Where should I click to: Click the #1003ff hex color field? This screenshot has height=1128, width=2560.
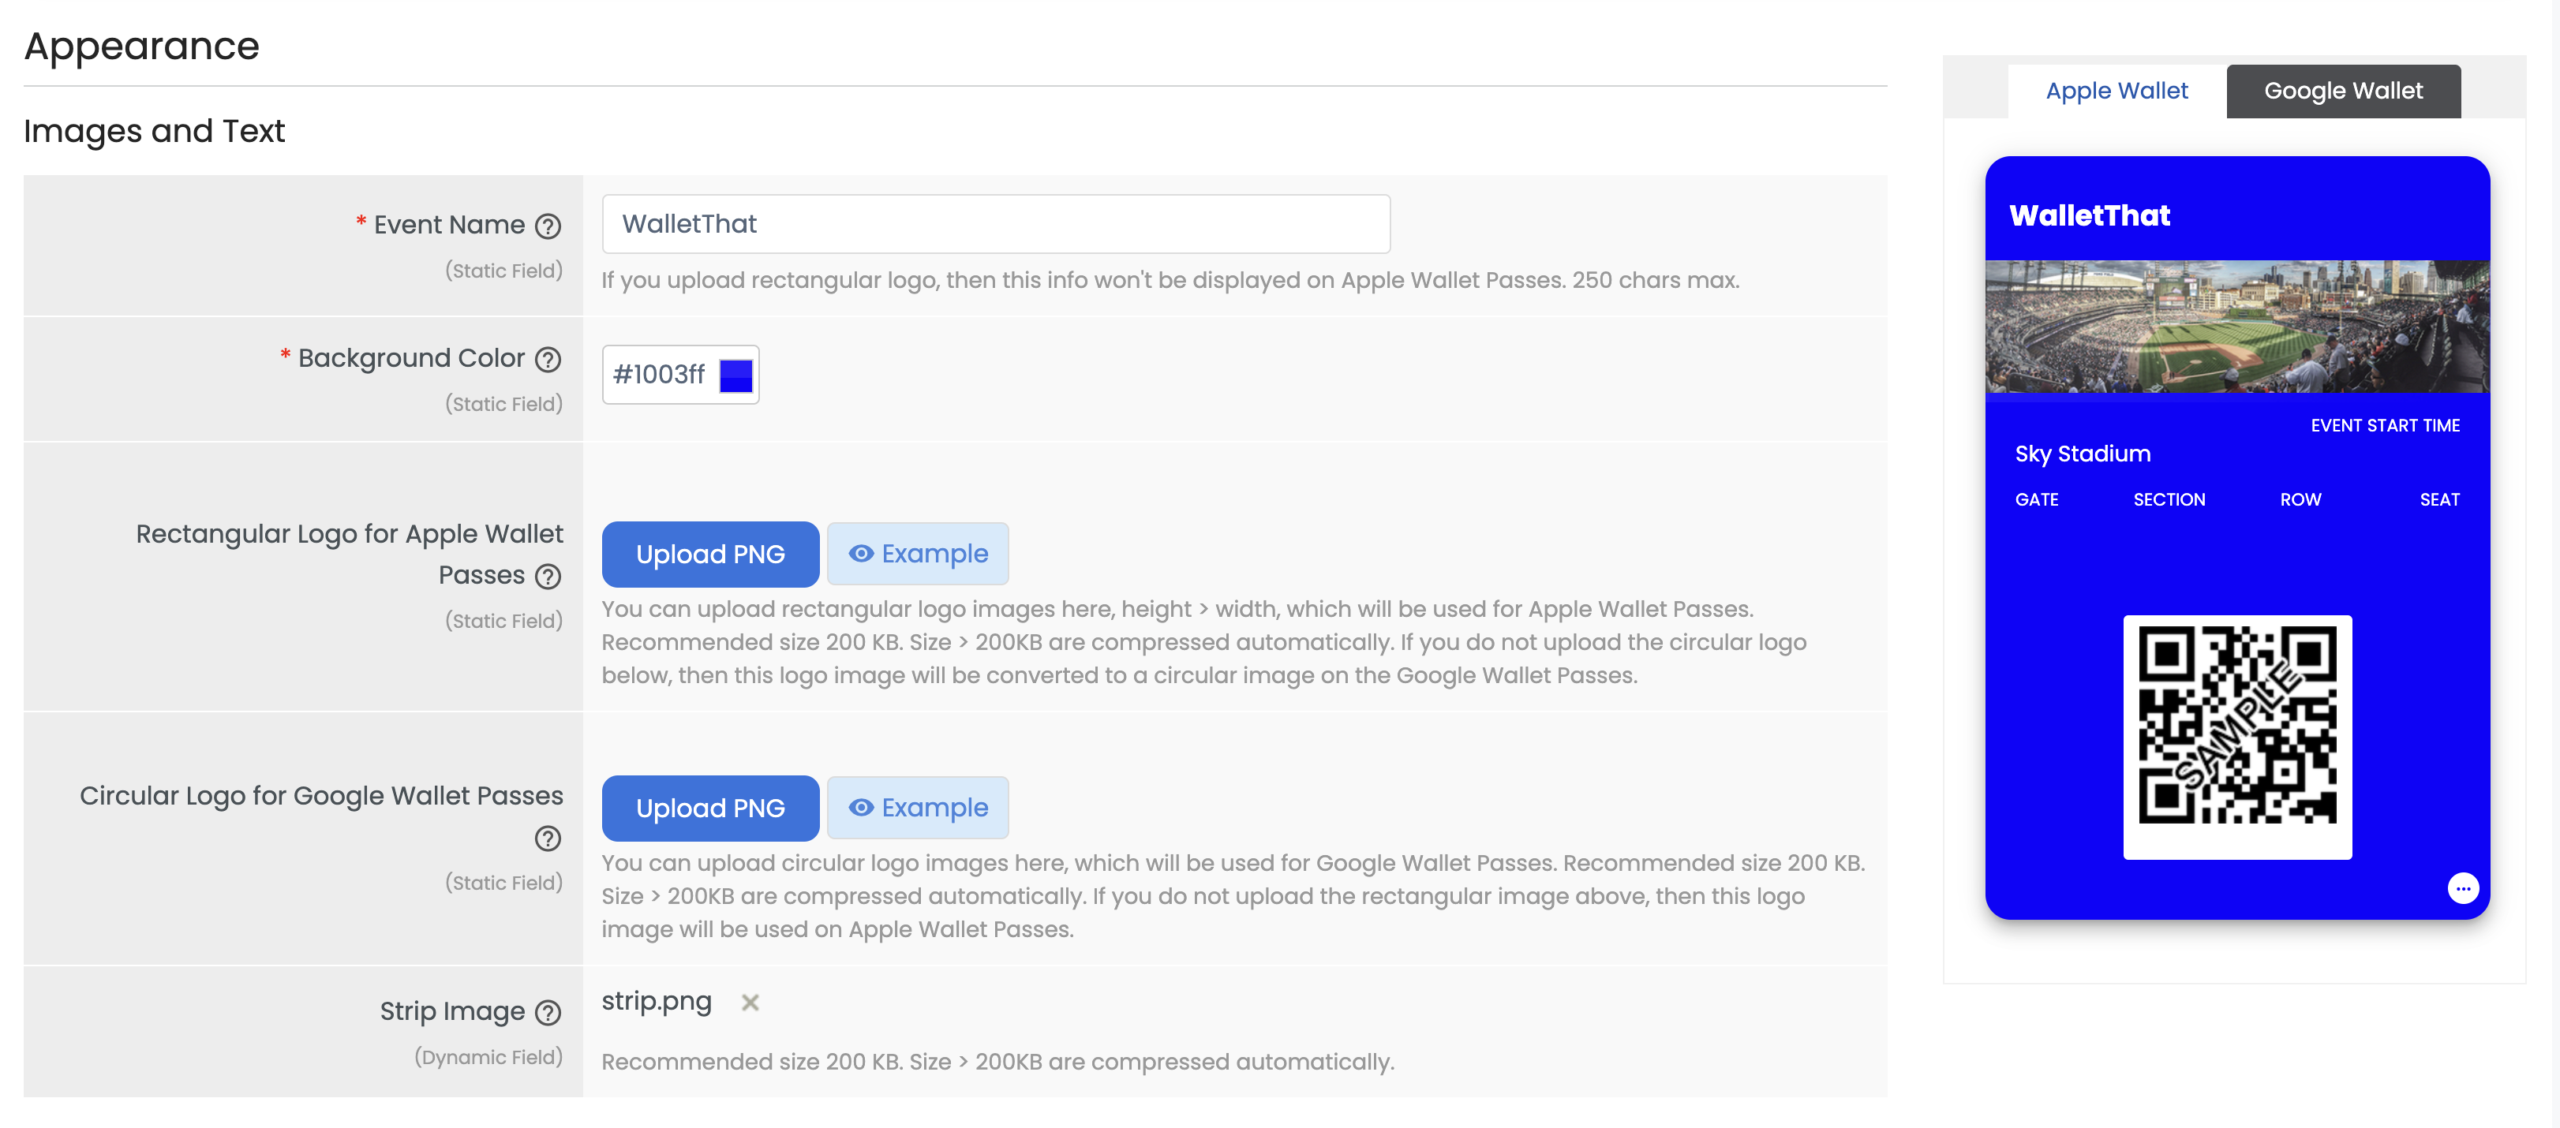click(659, 375)
